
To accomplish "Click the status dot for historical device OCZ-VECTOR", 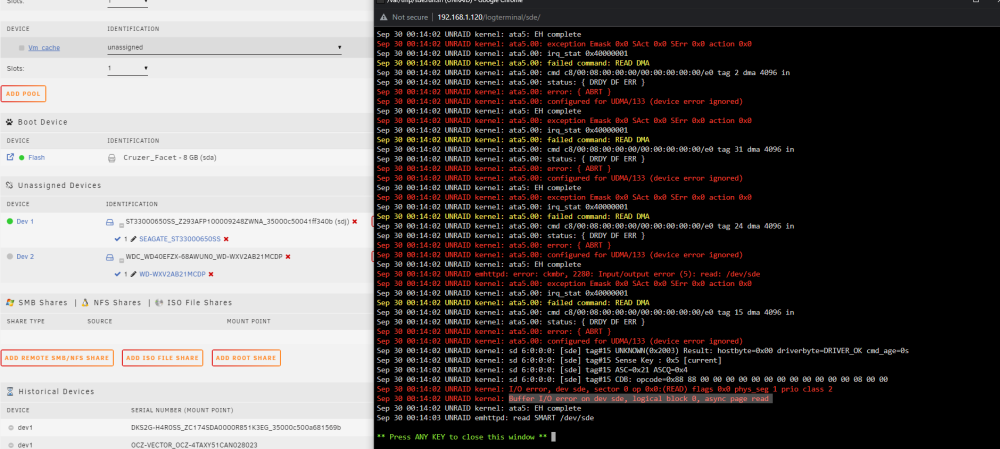I will coord(11,445).
